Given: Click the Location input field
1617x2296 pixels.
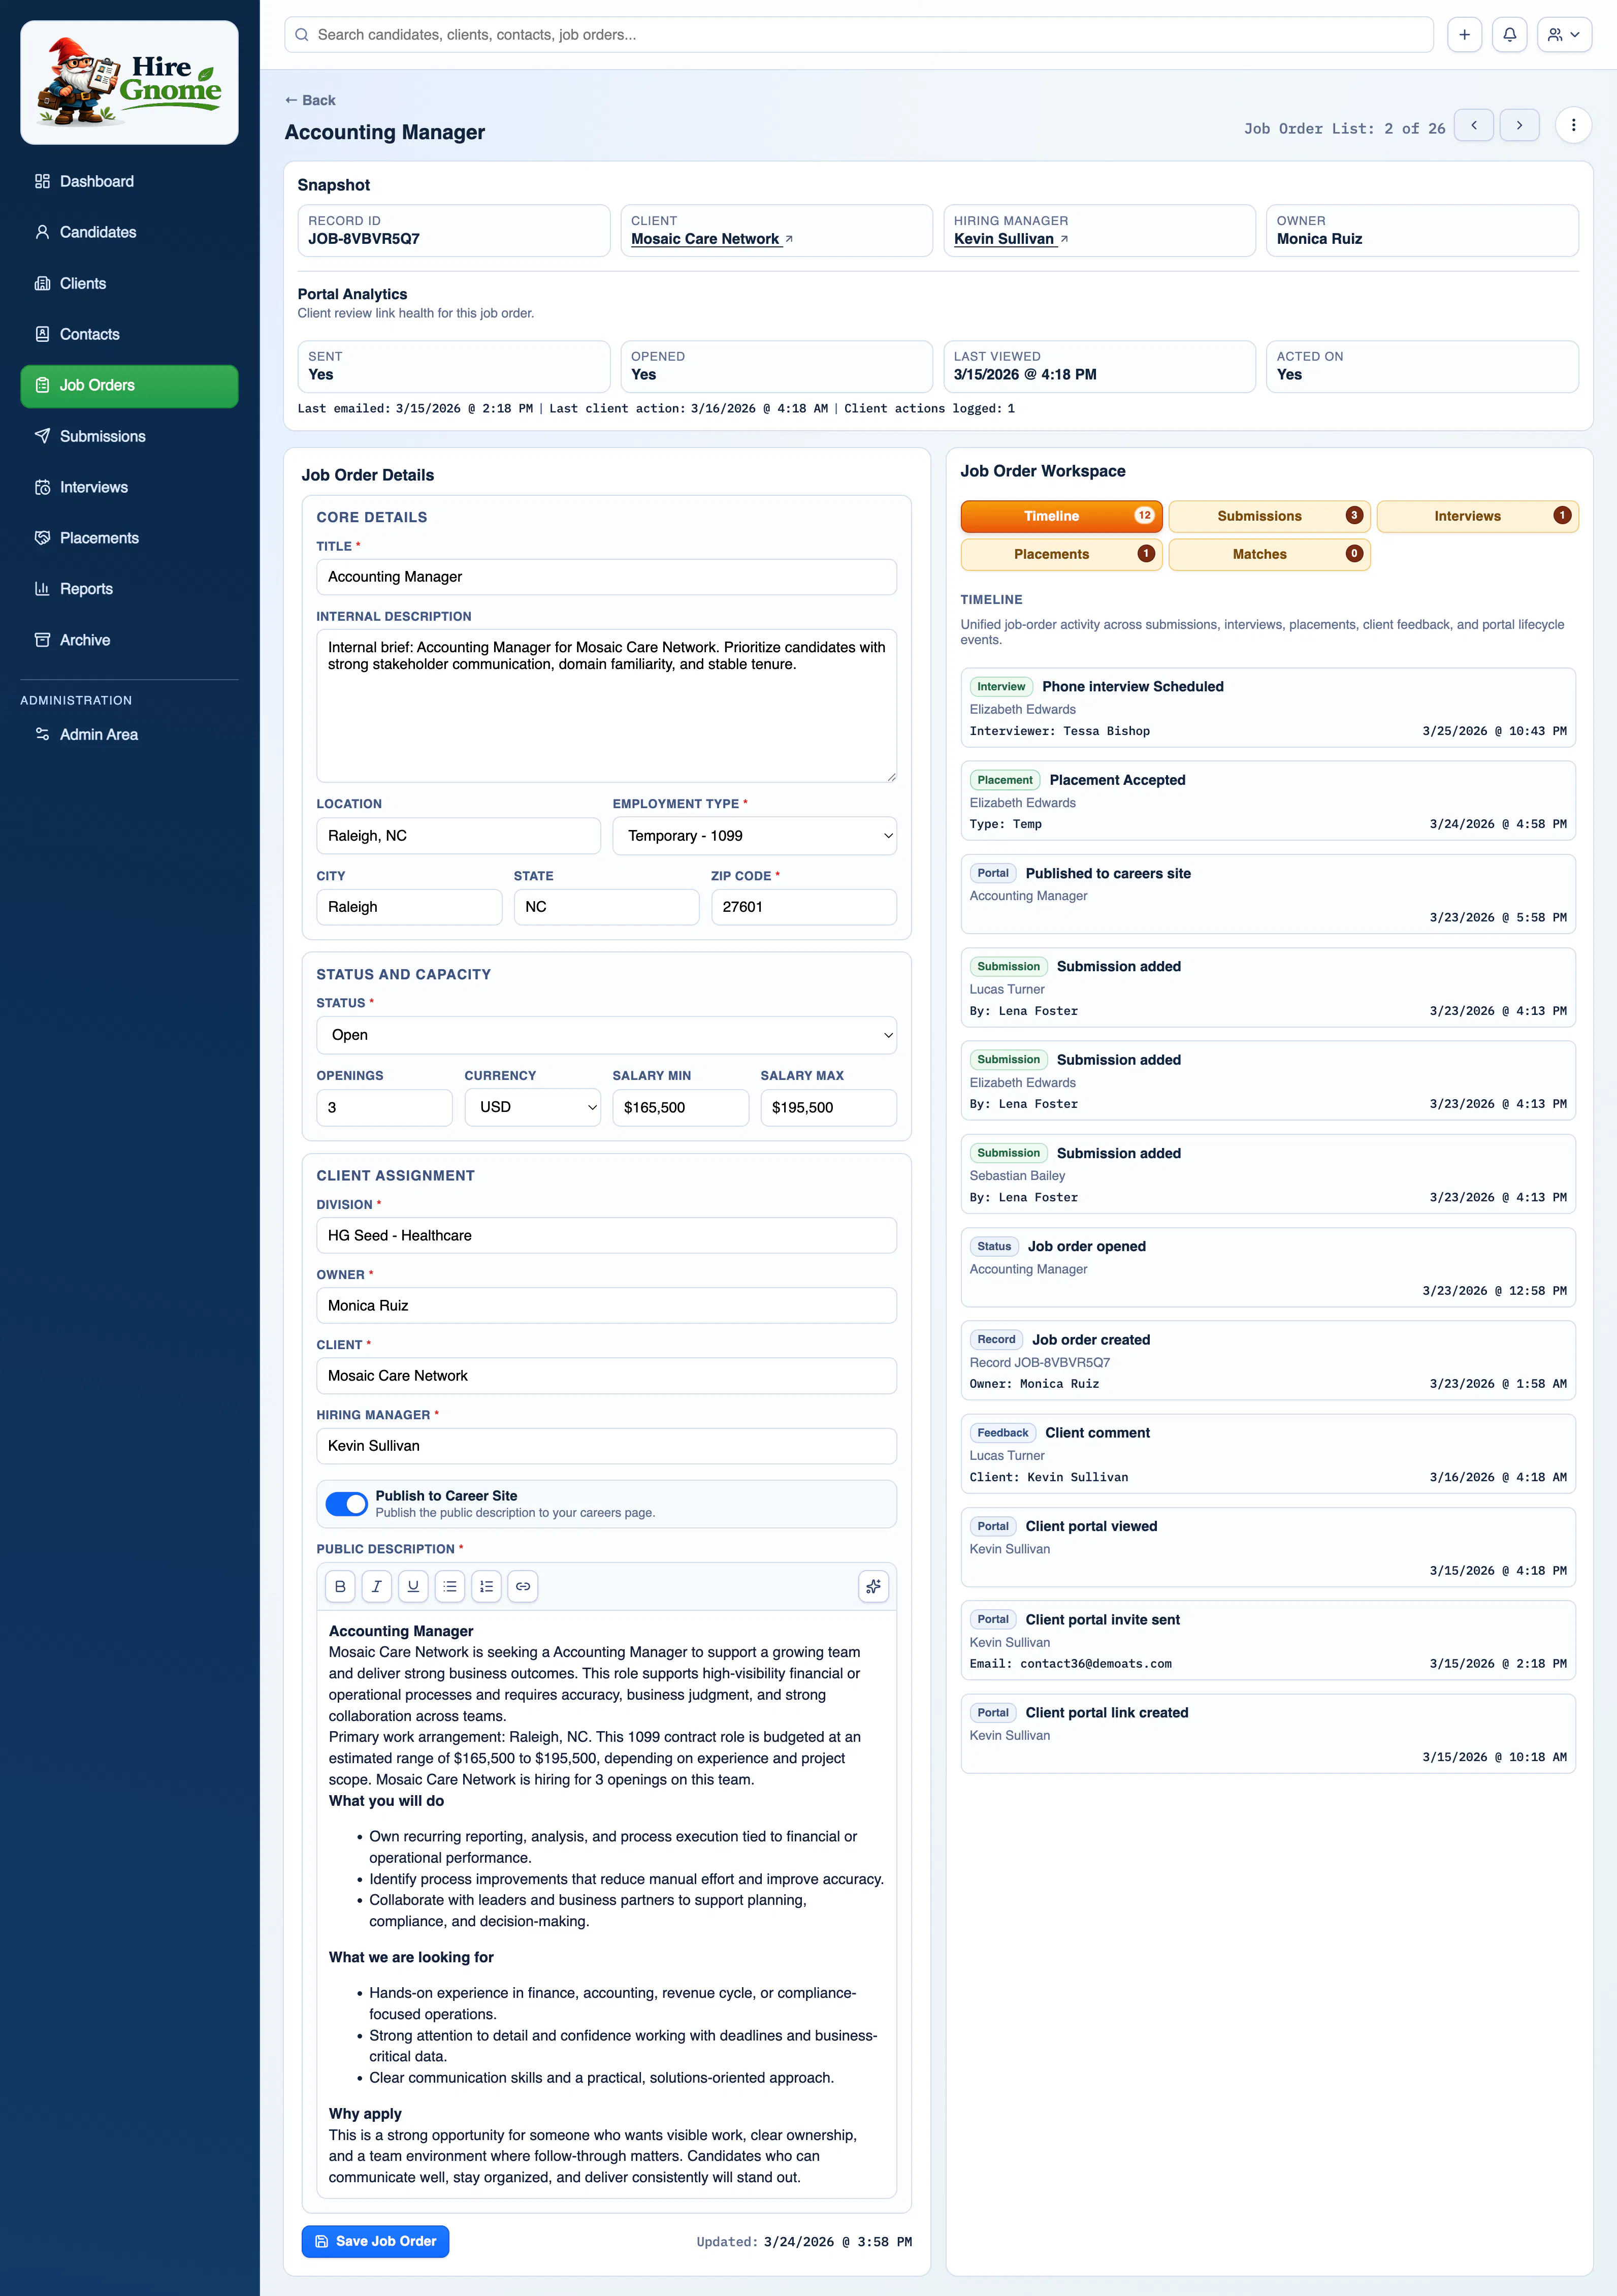Looking at the screenshot, I should point(458,836).
